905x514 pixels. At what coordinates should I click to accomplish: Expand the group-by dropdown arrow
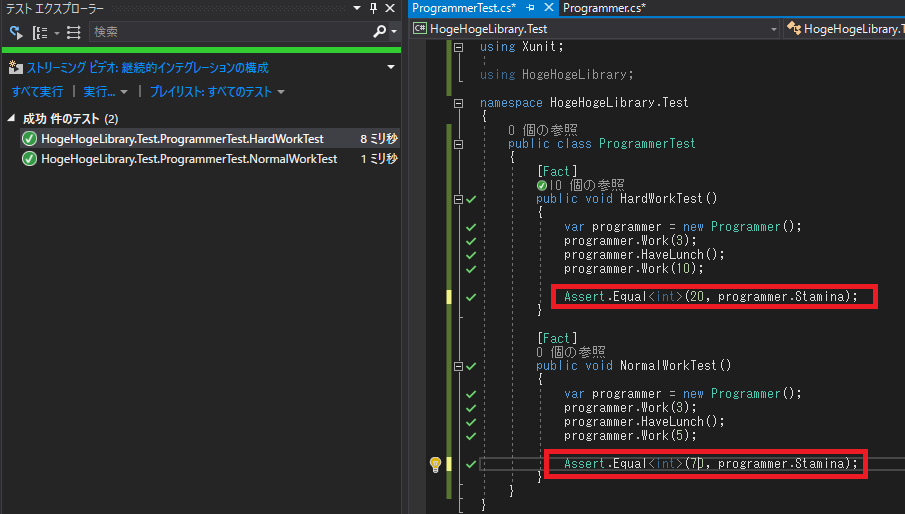(57, 33)
